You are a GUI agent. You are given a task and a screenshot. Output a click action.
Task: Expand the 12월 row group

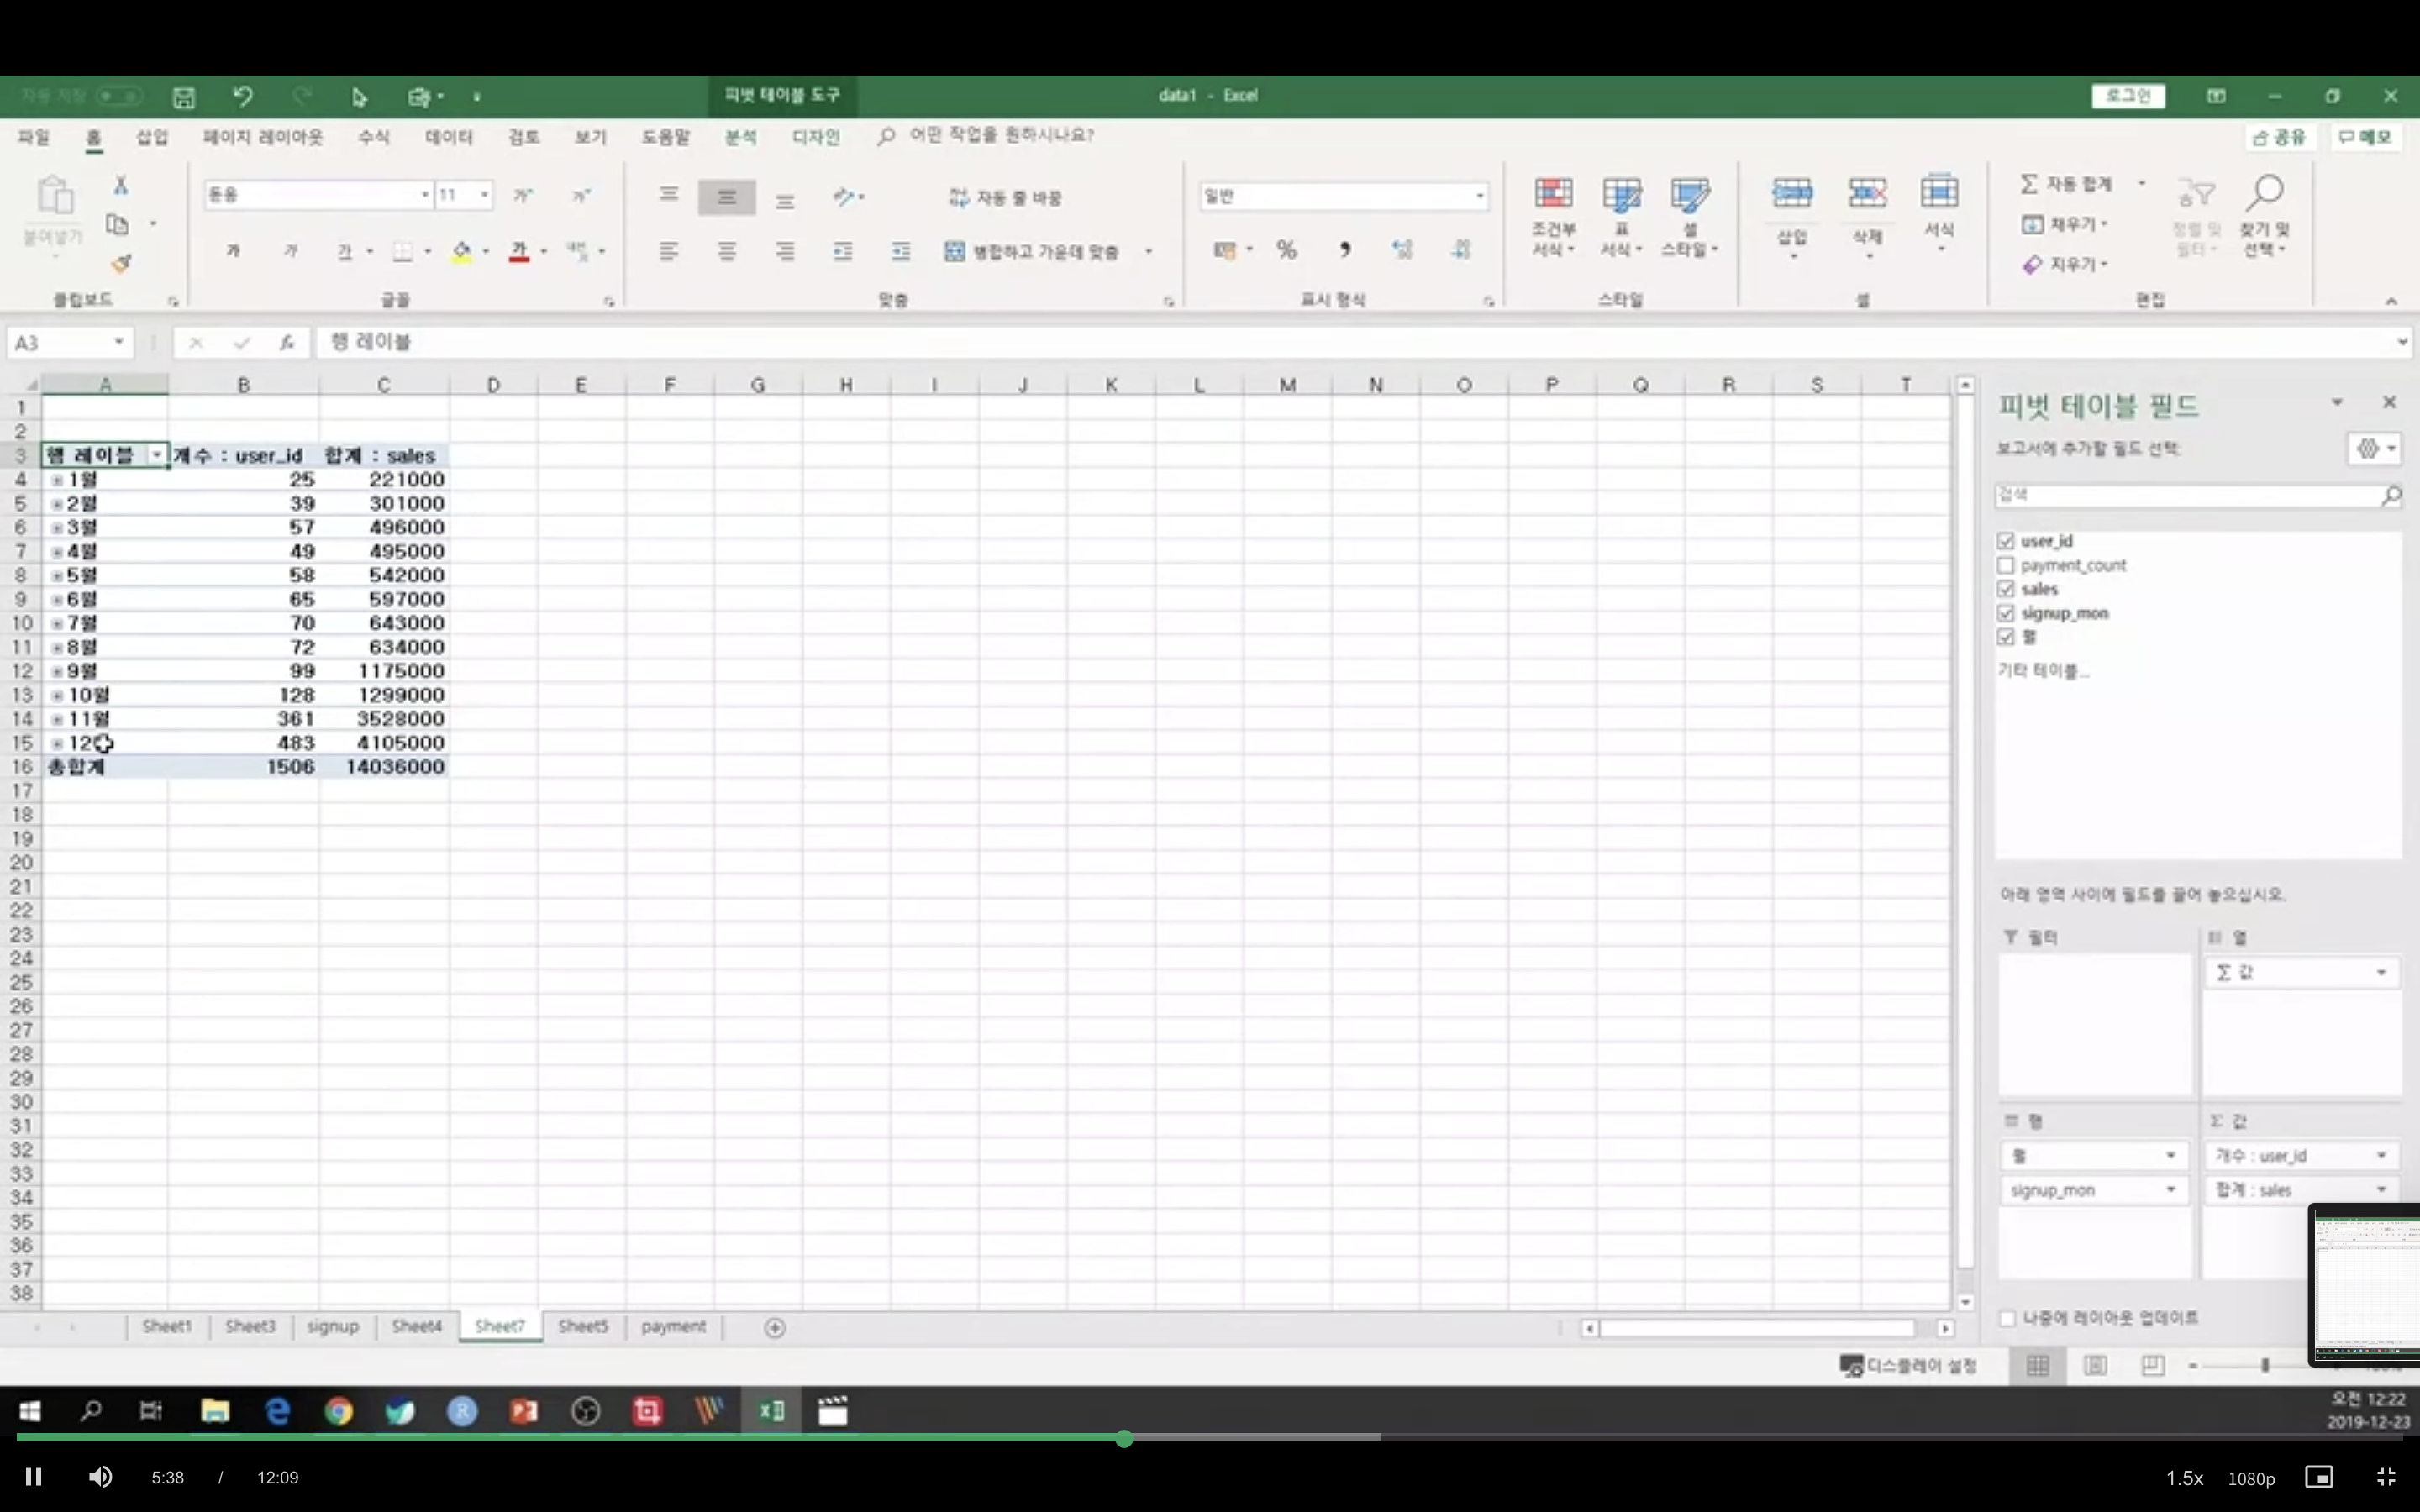pos(58,743)
